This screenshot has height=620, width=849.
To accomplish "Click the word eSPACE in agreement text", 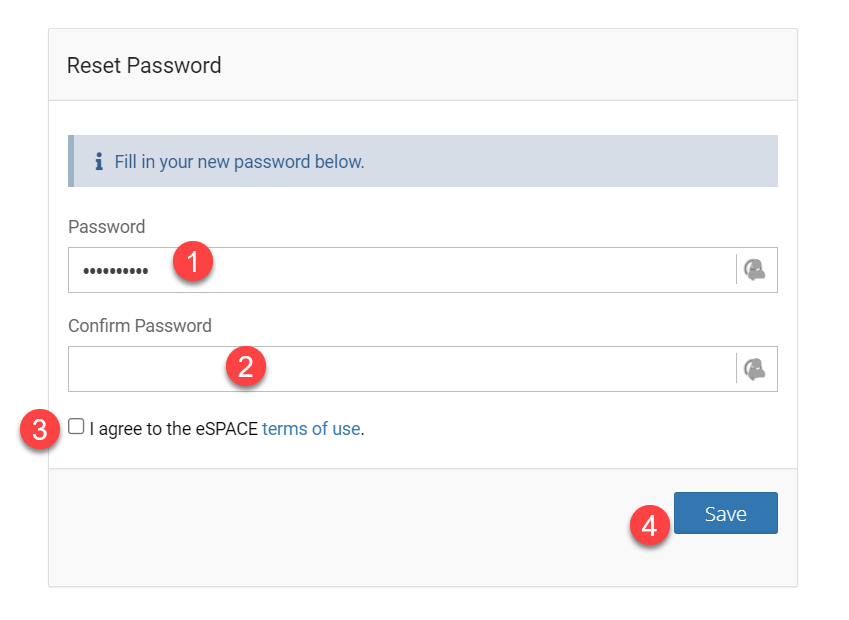I will click(226, 429).
